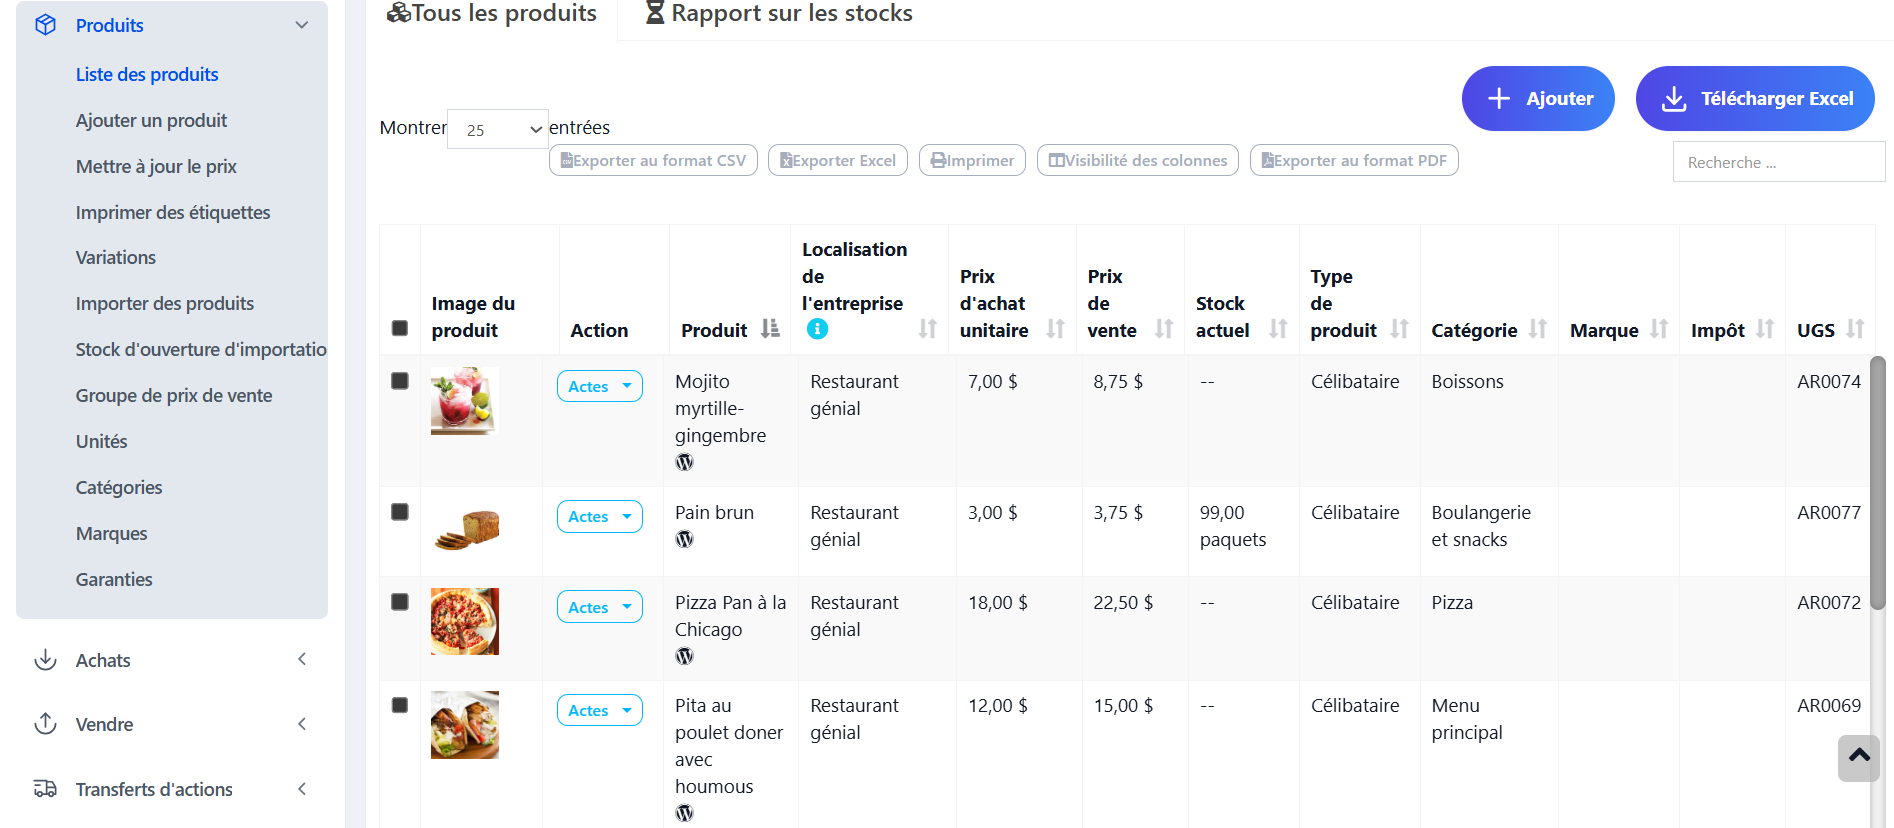This screenshot has width=1894, height=828.
Task: Click the scroll-to-top arrow icon
Action: (x=1859, y=757)
